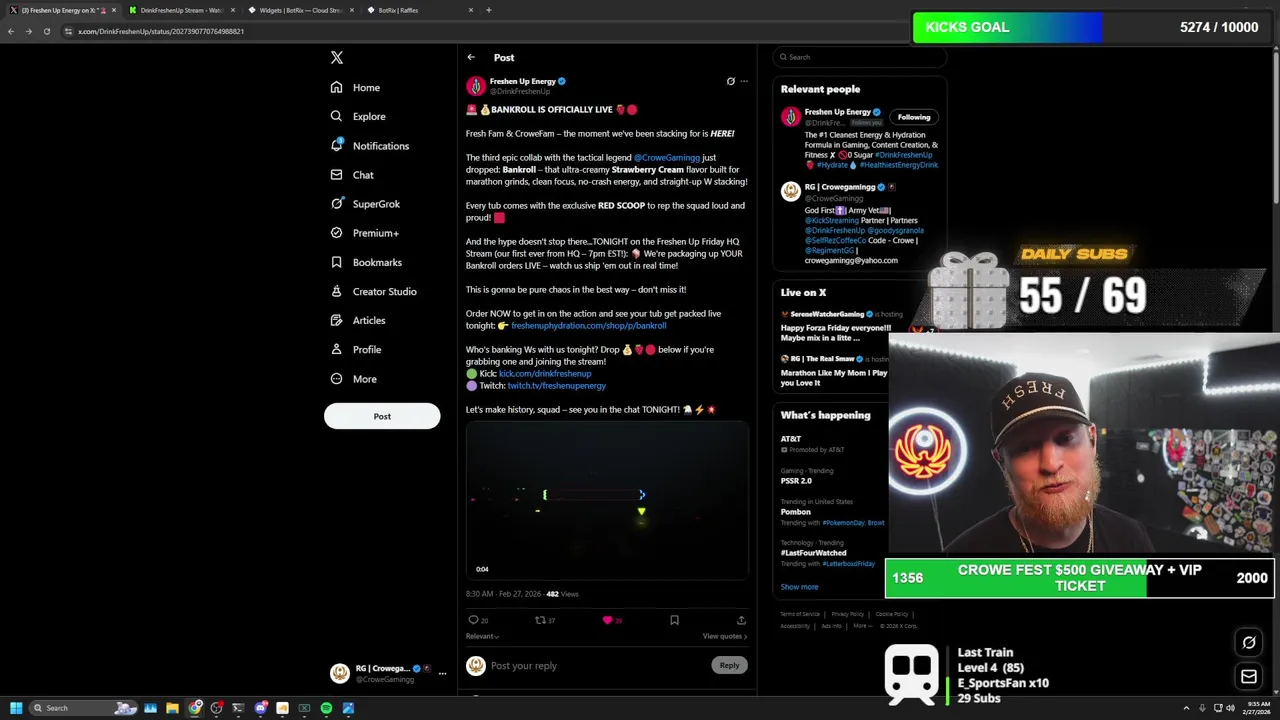Click the Windows taskbar Search box
Viewport: 1280px width, 720px height.
(82, 708)
